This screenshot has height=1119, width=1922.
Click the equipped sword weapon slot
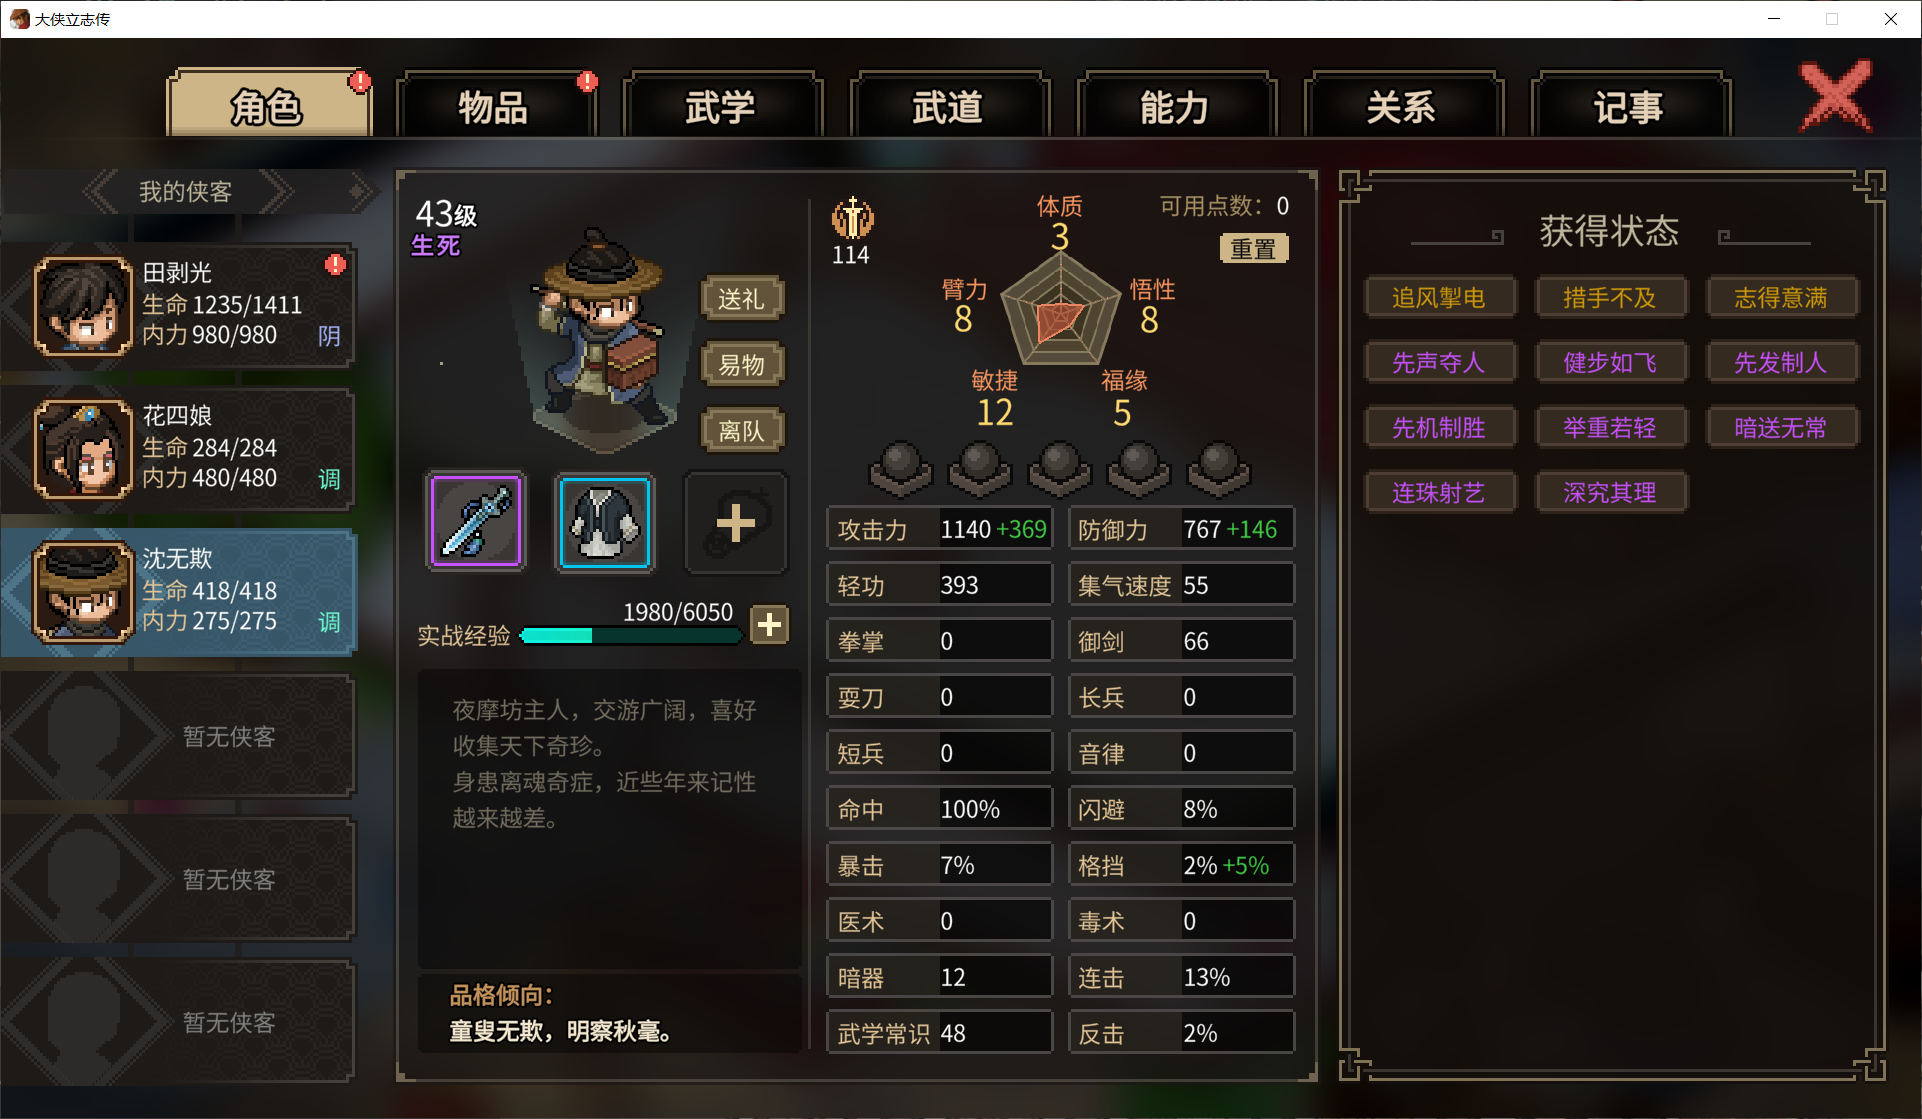point(476,522)
